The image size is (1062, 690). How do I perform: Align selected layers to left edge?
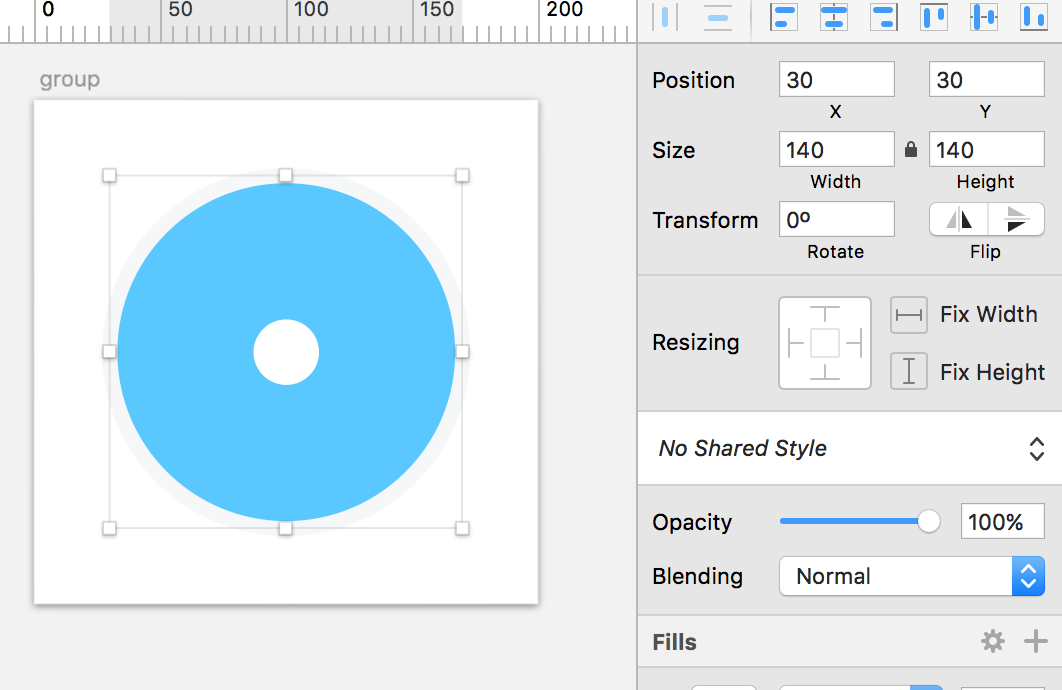click(x=785, y=17)
